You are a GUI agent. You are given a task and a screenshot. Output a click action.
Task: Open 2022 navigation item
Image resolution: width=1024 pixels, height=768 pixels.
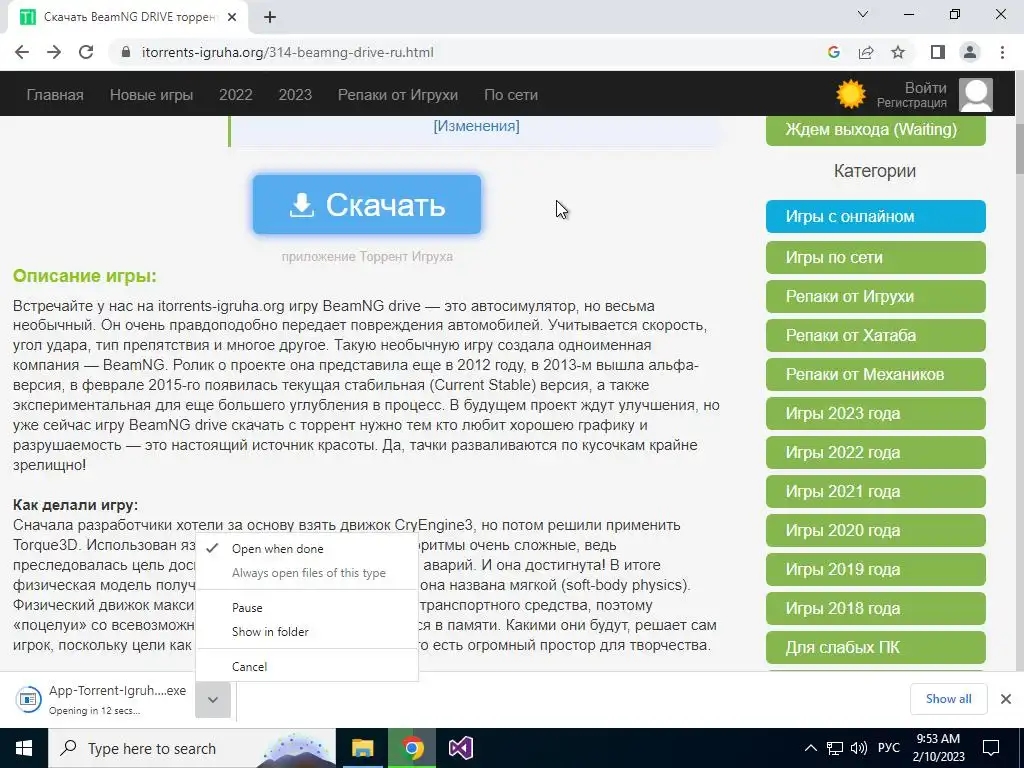click(x=236, y=95)
